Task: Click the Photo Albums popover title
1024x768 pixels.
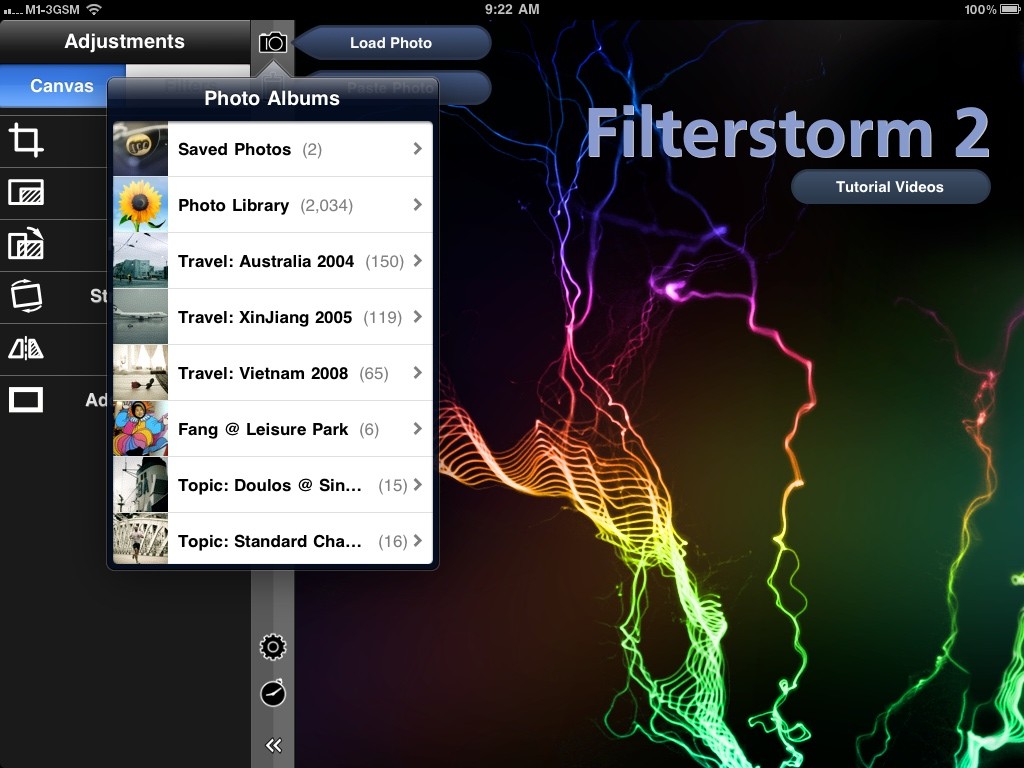Action: [x=272, y=99]
